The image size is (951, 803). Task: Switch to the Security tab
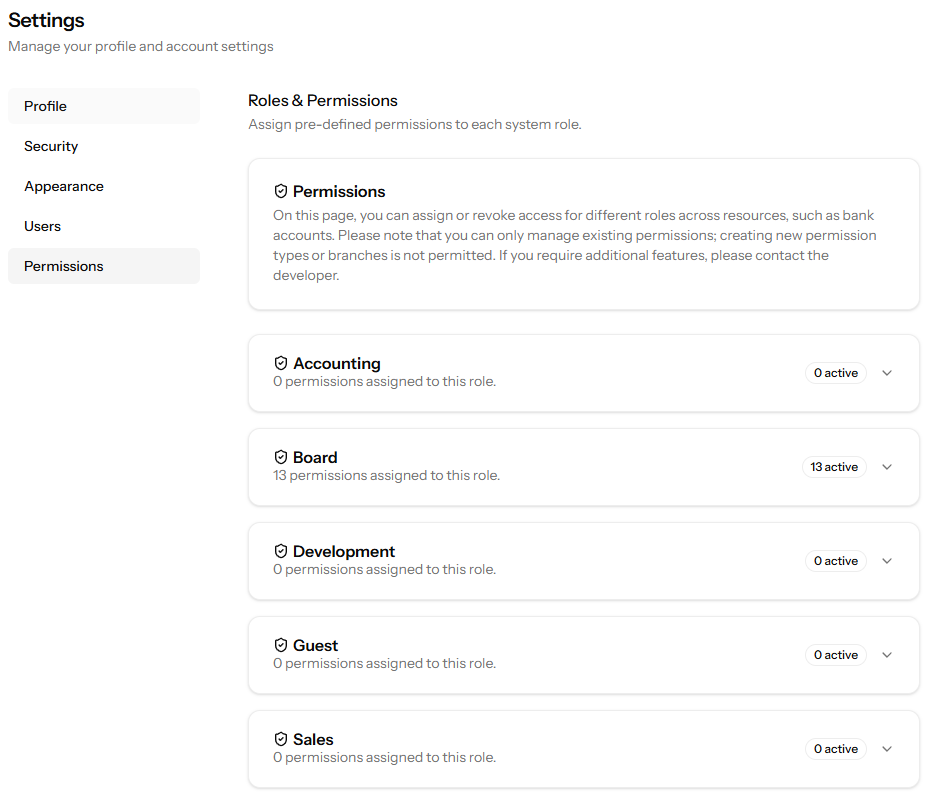pyautogui.click(x=104, y=146)
